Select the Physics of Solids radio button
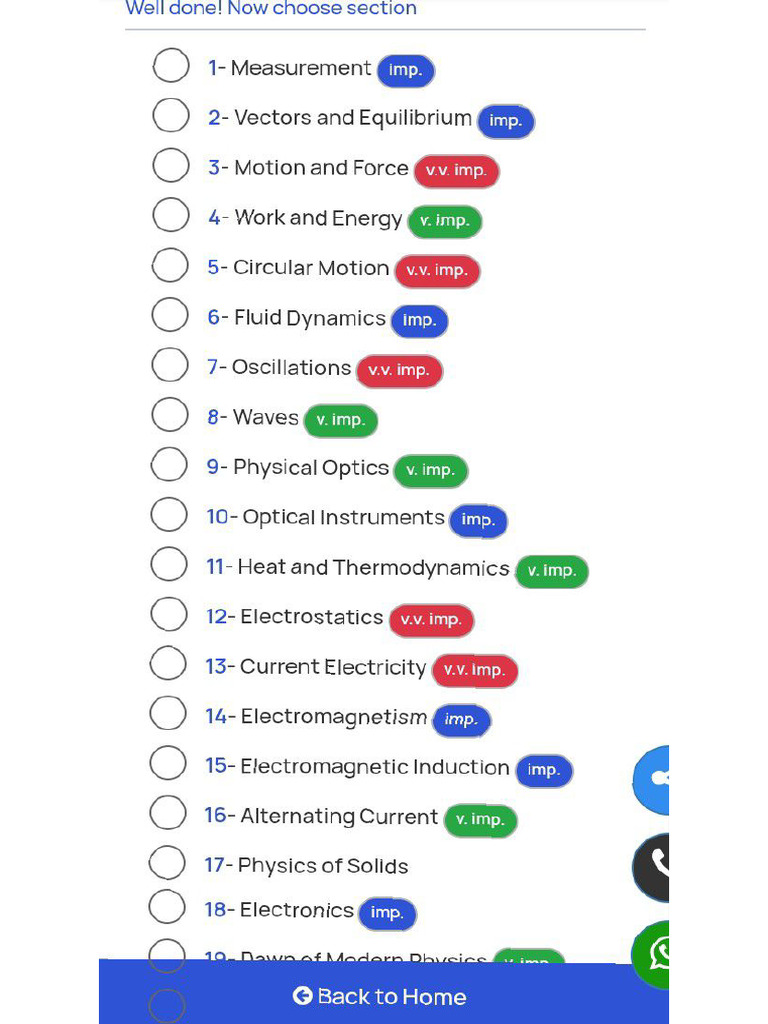 (x=167, y=862)
